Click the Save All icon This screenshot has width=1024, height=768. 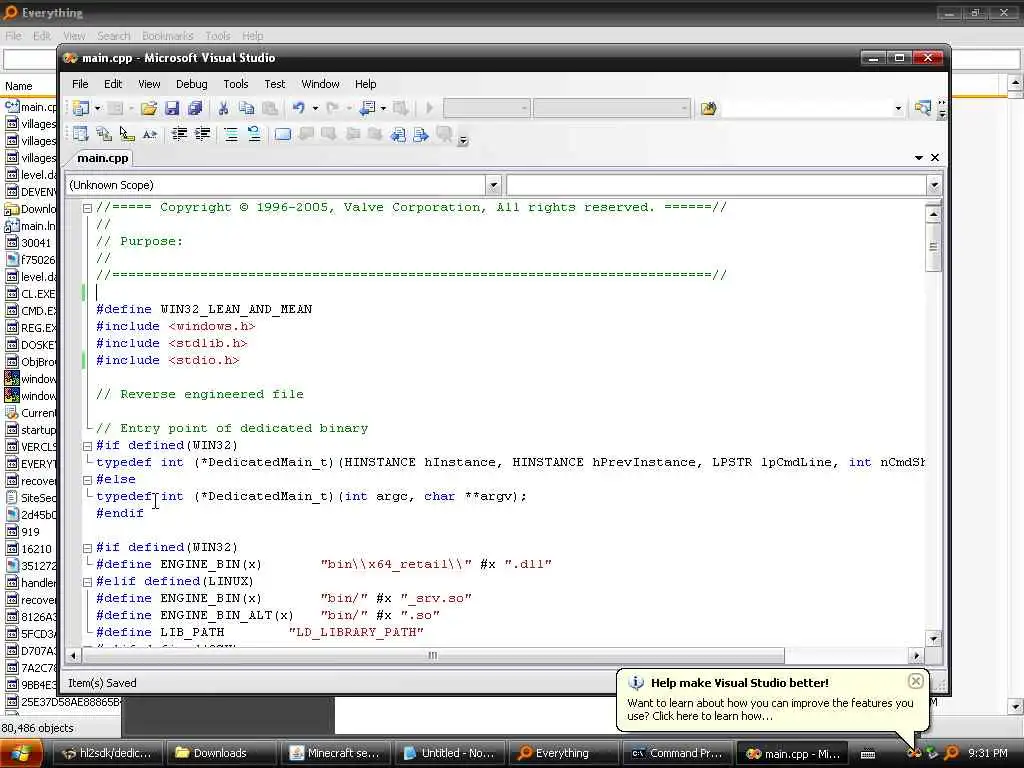(x=195, y=108)
